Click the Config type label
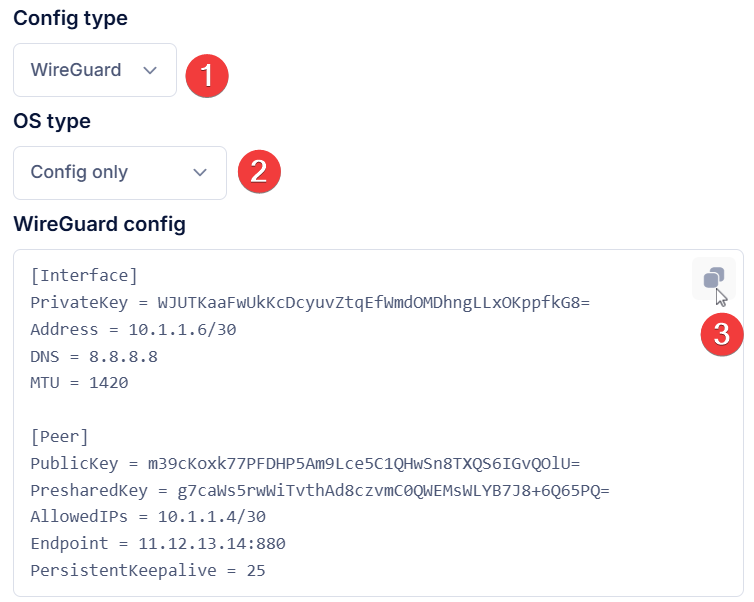Screen dimensions: 754x602 (71, 19)
